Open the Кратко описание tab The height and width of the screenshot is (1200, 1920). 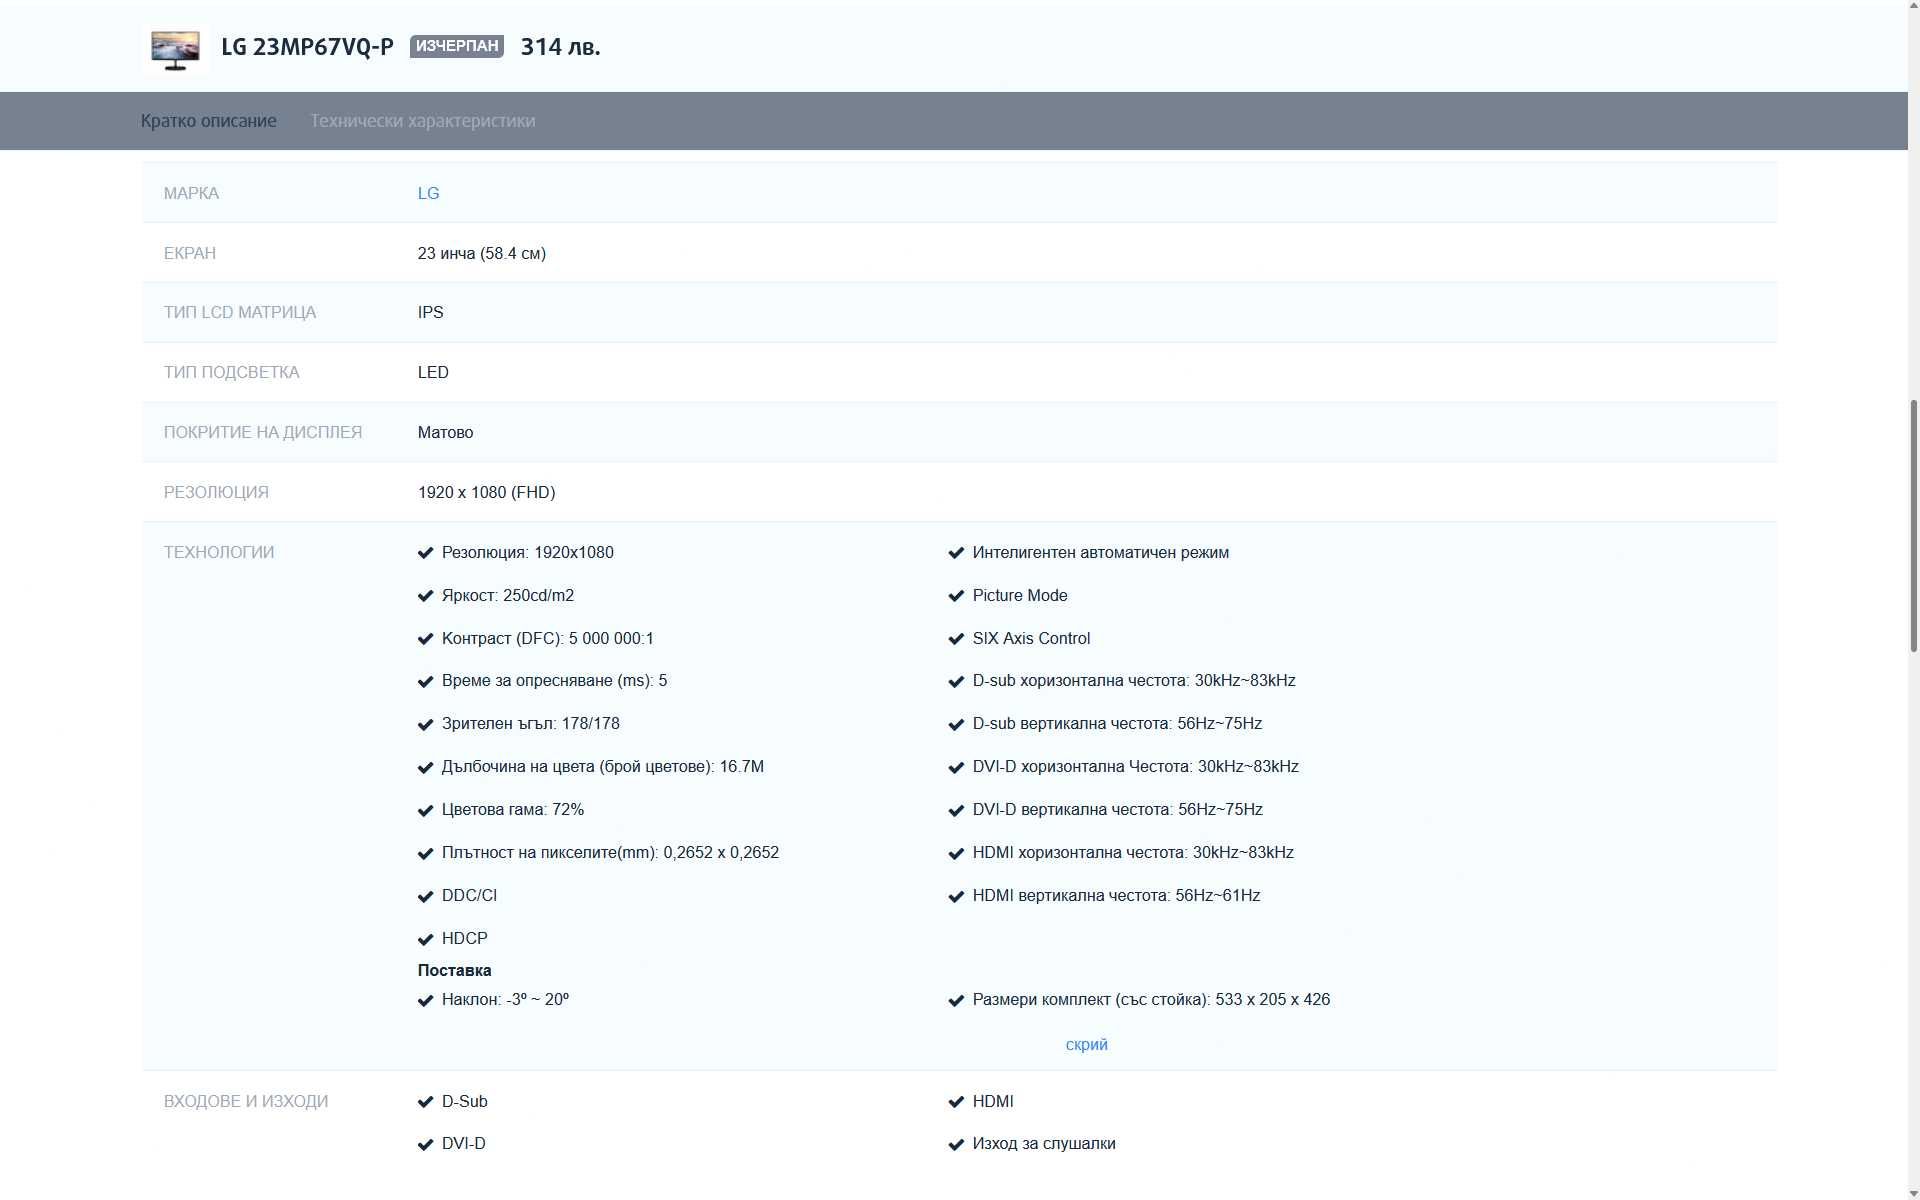pos(208,121)
